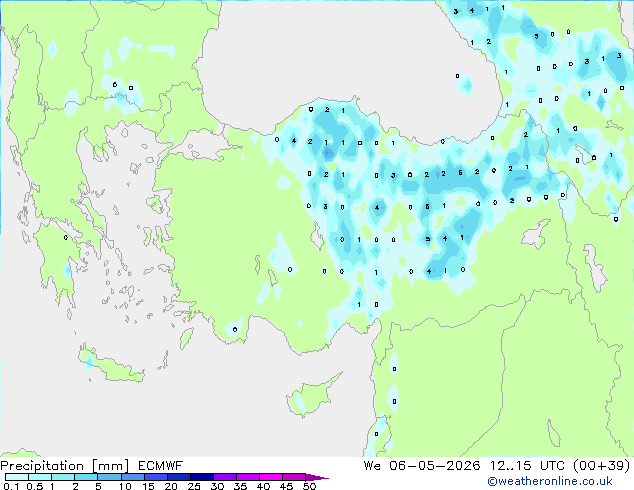634x490 pixels.
Task: Click the '0.1' legend scale label
Action: pos(9,486)
